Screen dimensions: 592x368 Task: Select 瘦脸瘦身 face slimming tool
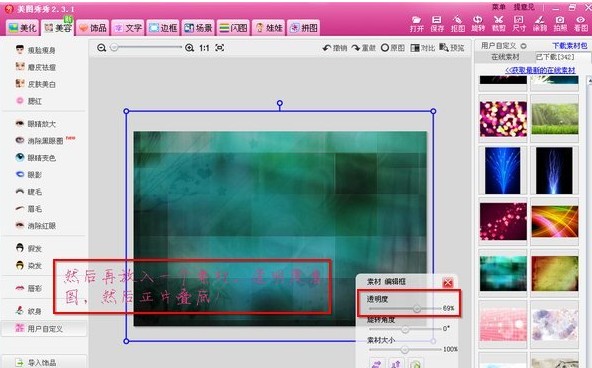(35, 50)
